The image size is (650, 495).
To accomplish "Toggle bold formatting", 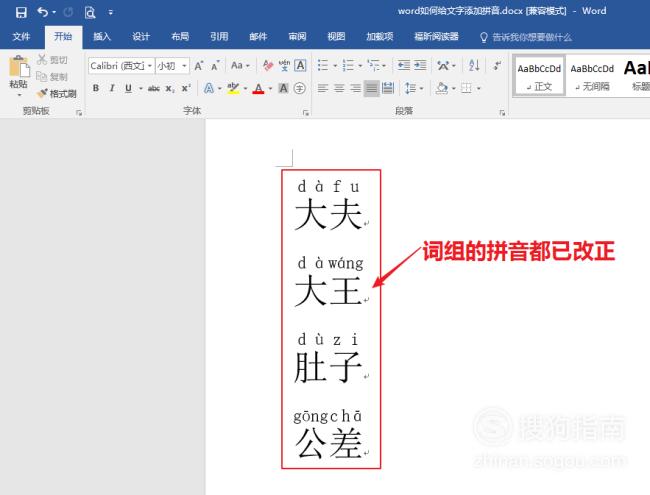I will pyautogui.click(x=96, y=88).
